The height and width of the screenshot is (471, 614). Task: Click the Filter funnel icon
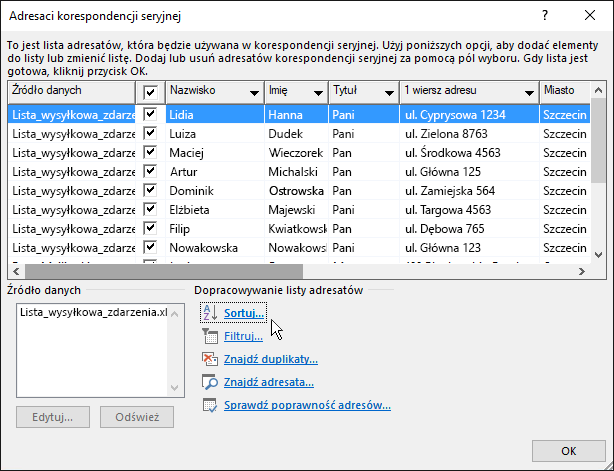pyautogui.click(x=210, y=336)
